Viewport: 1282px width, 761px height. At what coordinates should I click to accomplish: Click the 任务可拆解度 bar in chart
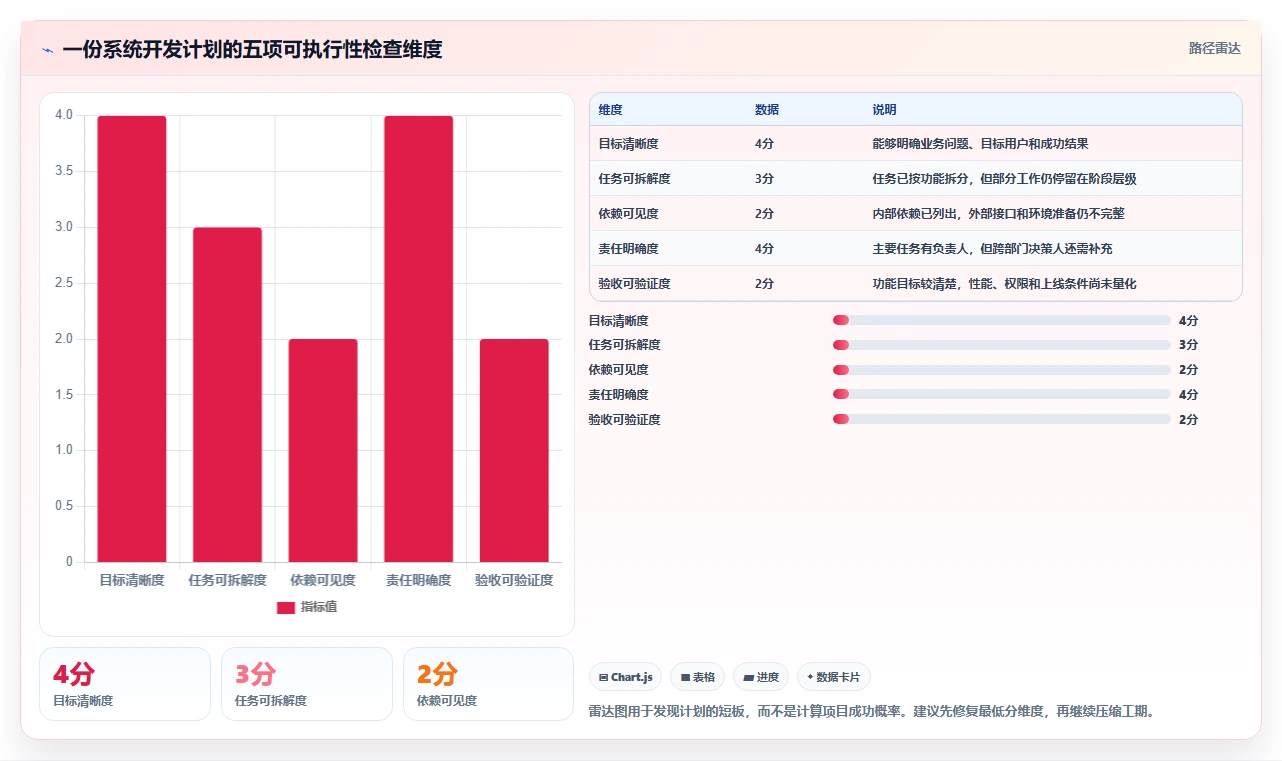pyautogui.click(x=227, y=395)
